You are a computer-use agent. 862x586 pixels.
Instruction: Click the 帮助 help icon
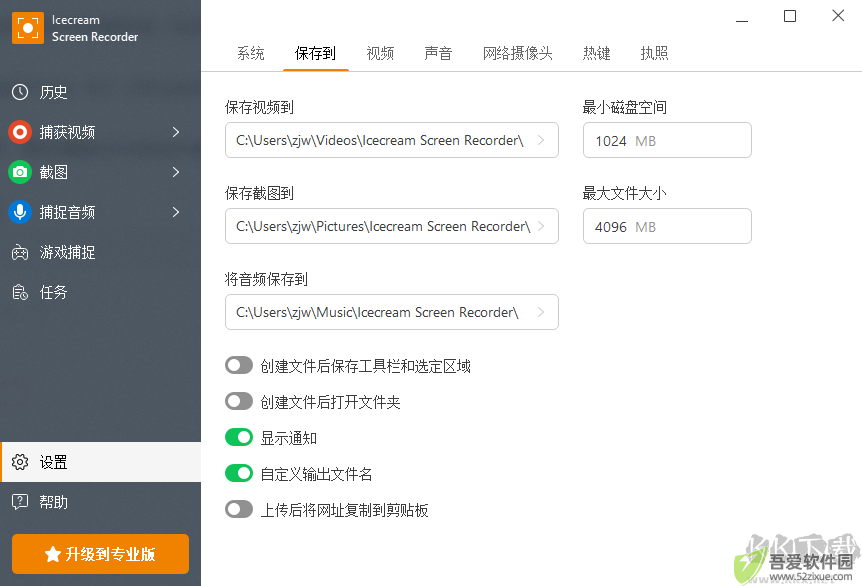point(20,502)
